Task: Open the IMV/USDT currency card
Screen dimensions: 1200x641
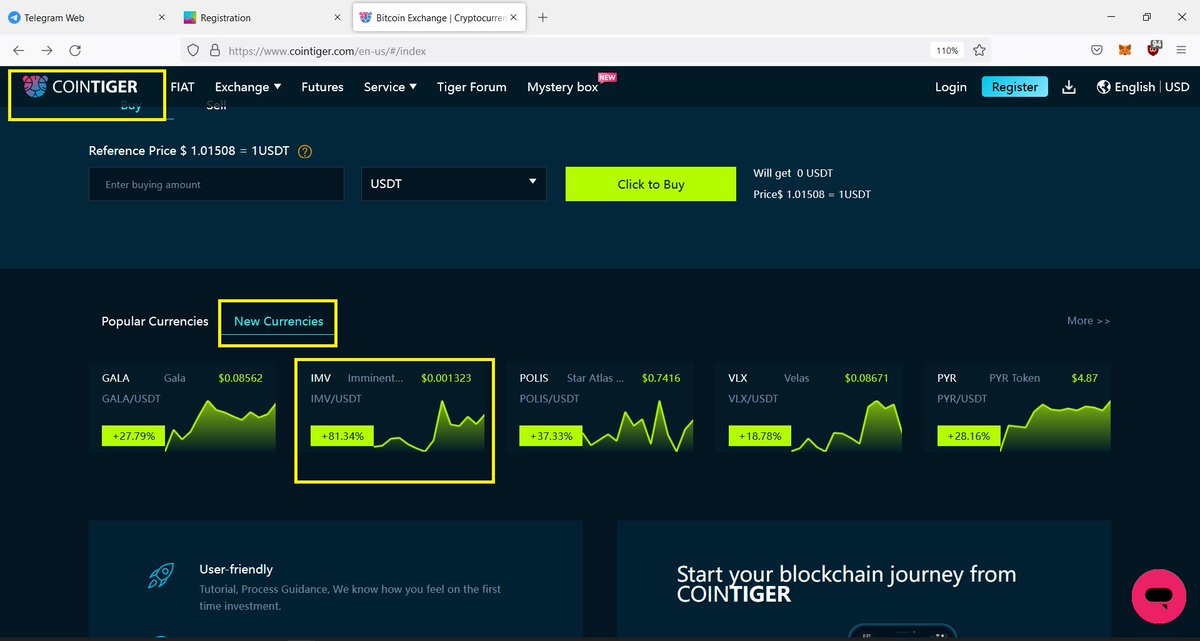Action: 393,408
